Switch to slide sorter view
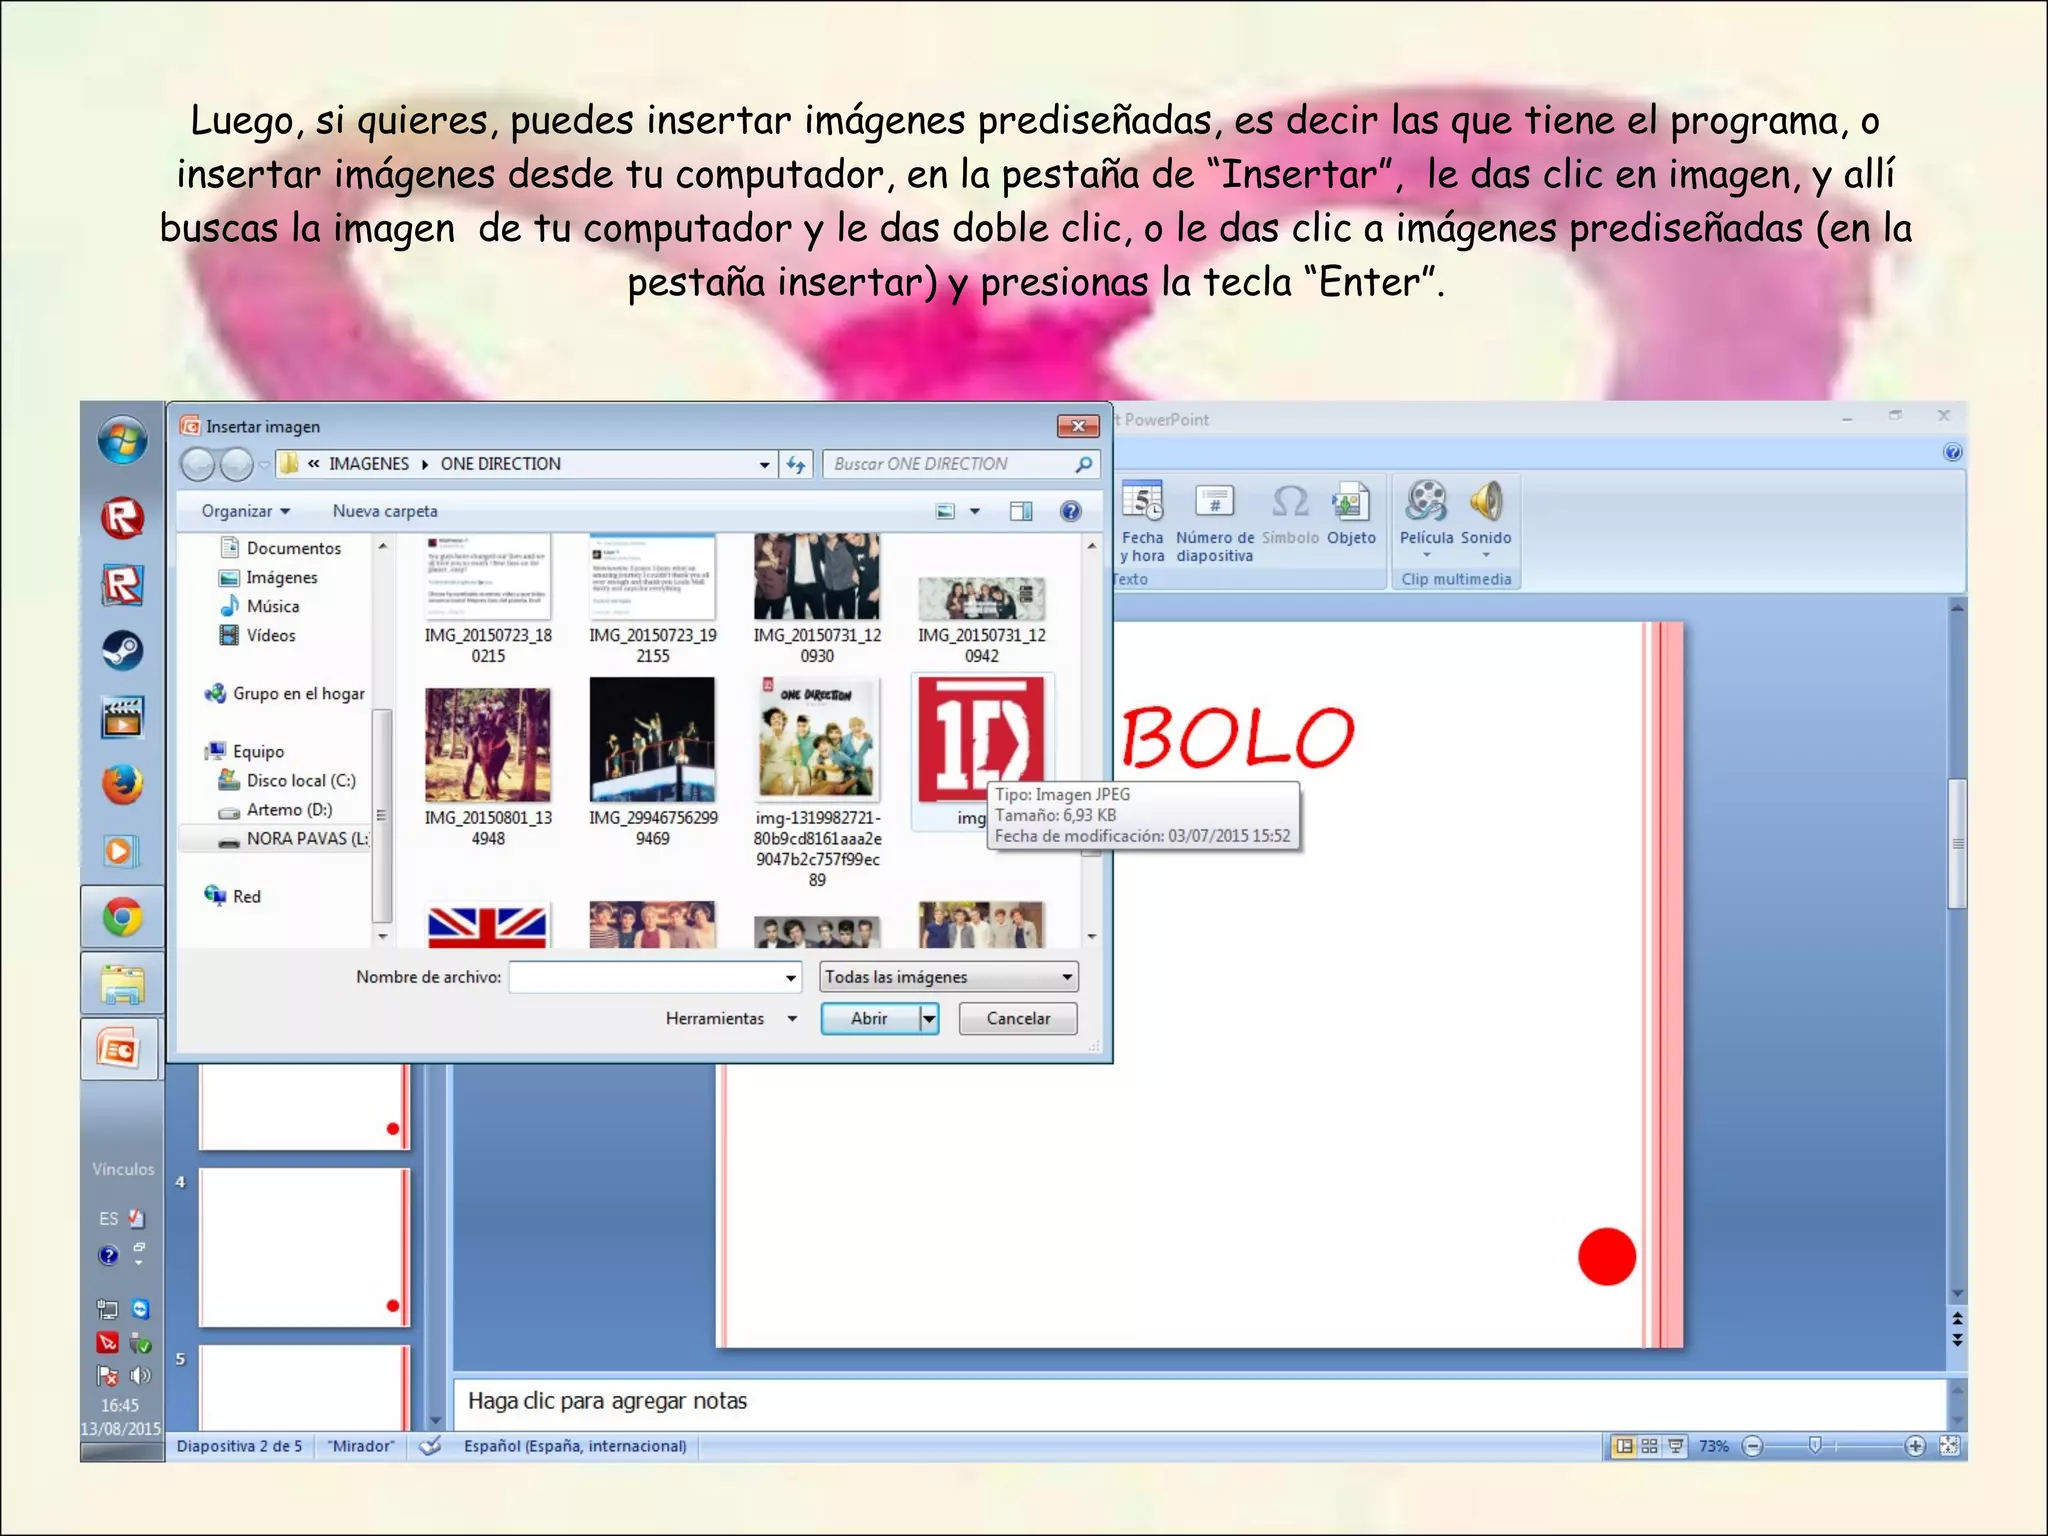Screen dimensions: 2048x1536 point(1649,1446)
